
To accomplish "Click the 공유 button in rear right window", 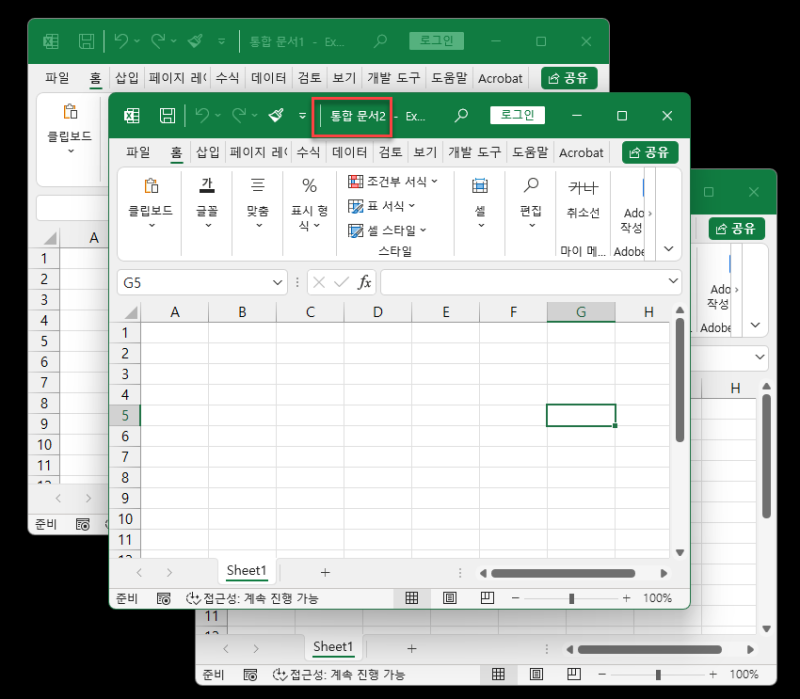I will [736, 229].
